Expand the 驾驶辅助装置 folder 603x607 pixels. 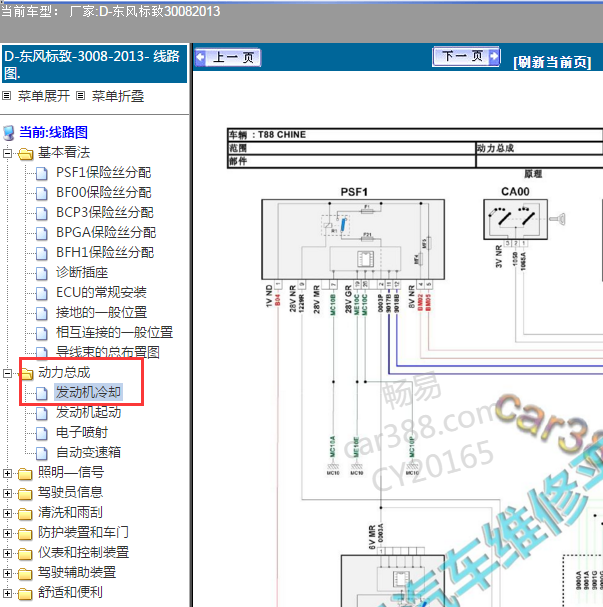tap(7, 573)
